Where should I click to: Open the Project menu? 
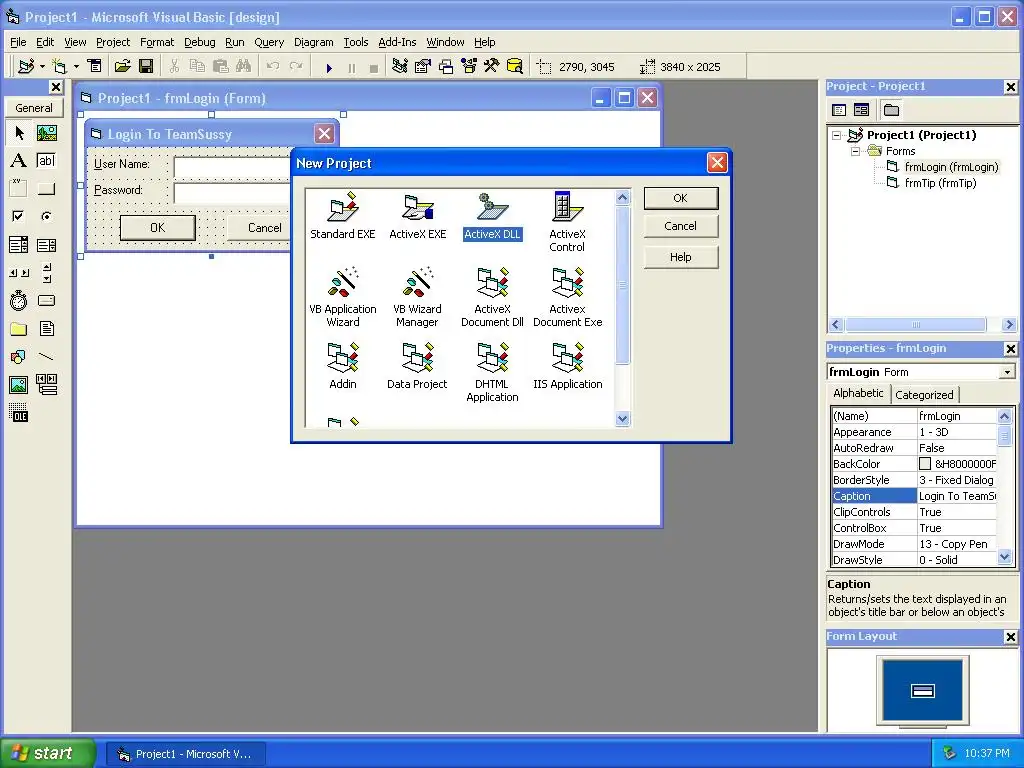pos(113,42)
